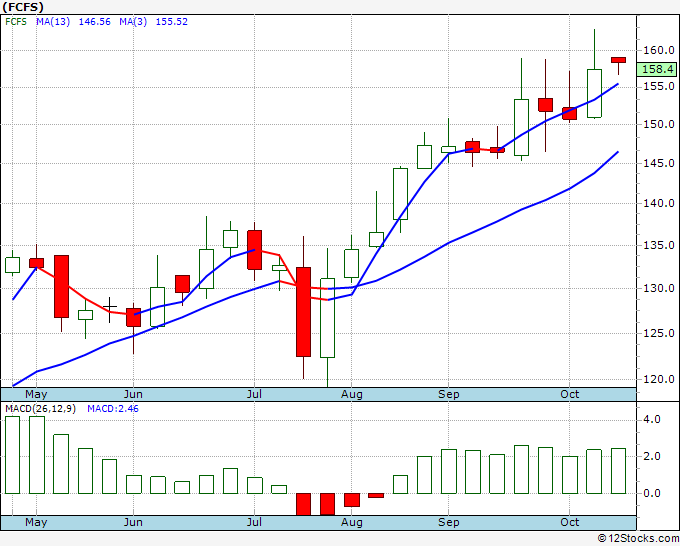Viewport: 680px width, 546px height.
Task: Click the 0.0 MACD axis label
Action: click(x=652, y=493)
